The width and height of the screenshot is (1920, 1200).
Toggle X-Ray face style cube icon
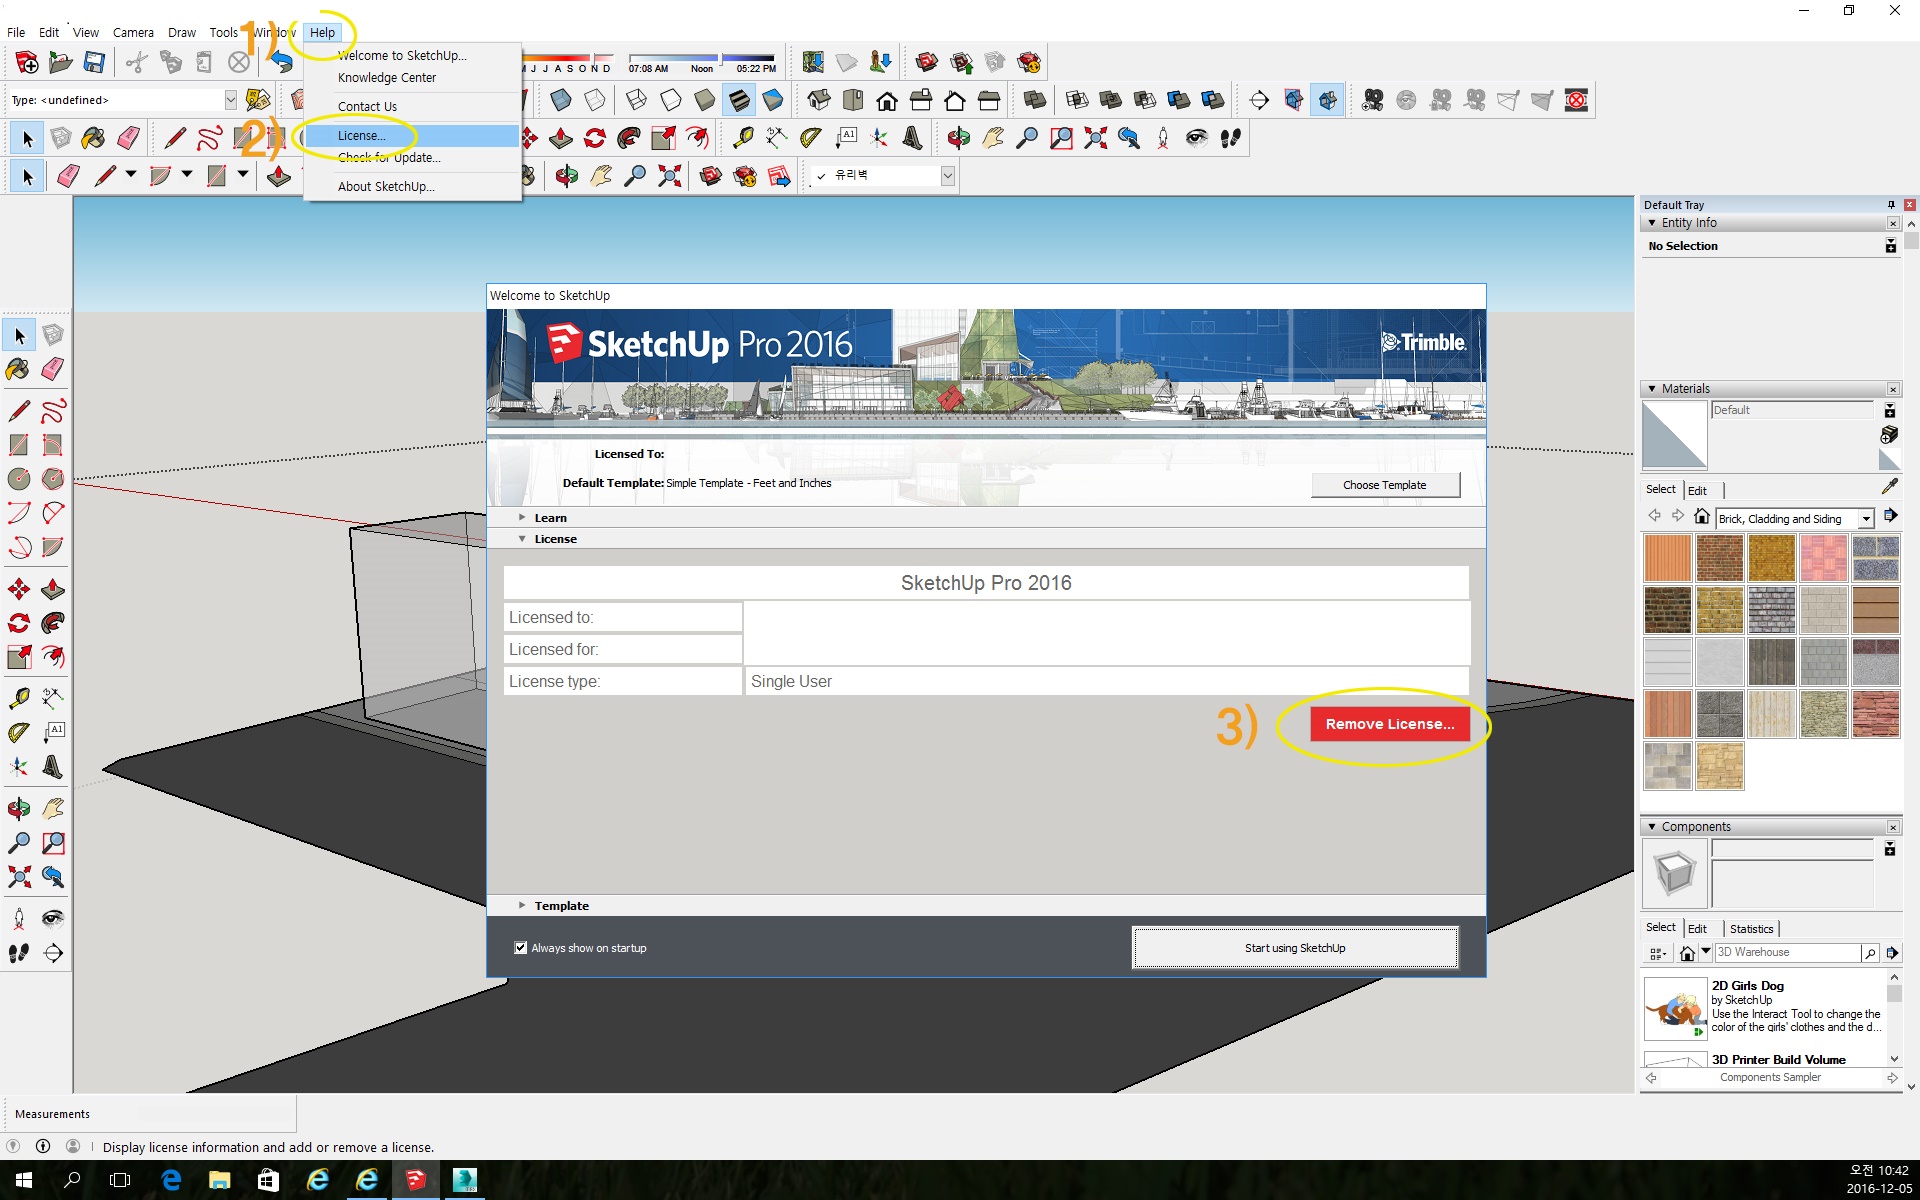tap(561, 100)
